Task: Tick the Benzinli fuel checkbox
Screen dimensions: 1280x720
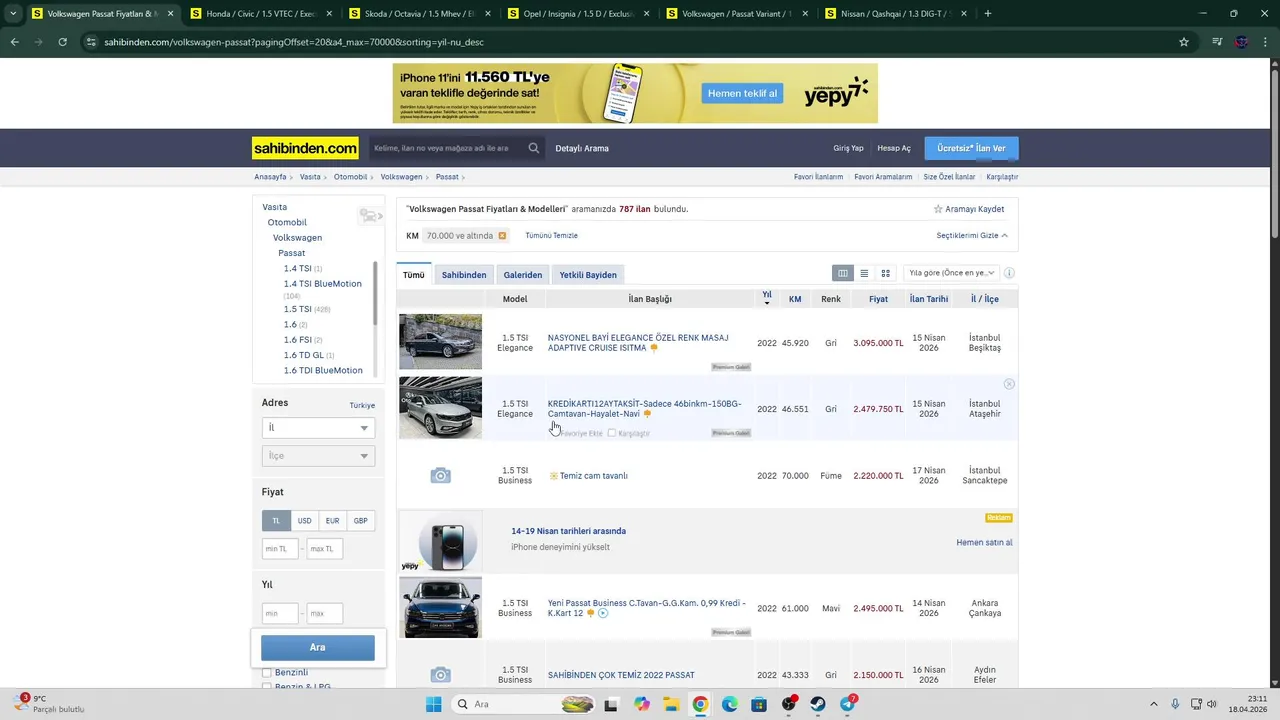Action: coord(267,673)
